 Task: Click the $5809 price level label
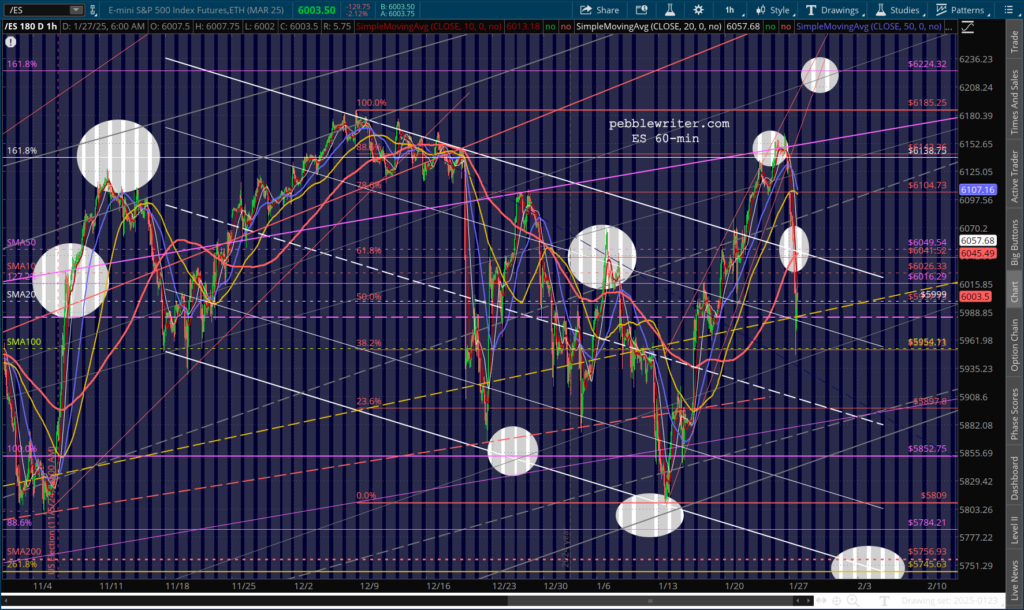(x=933, y=495)
